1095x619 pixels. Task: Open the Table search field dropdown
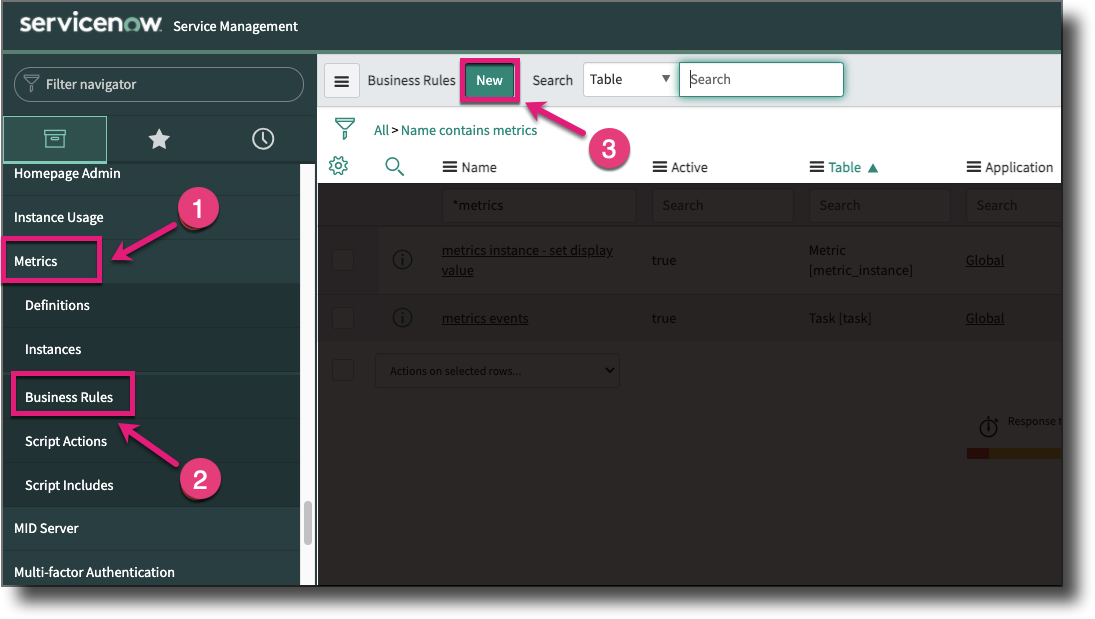629,80
